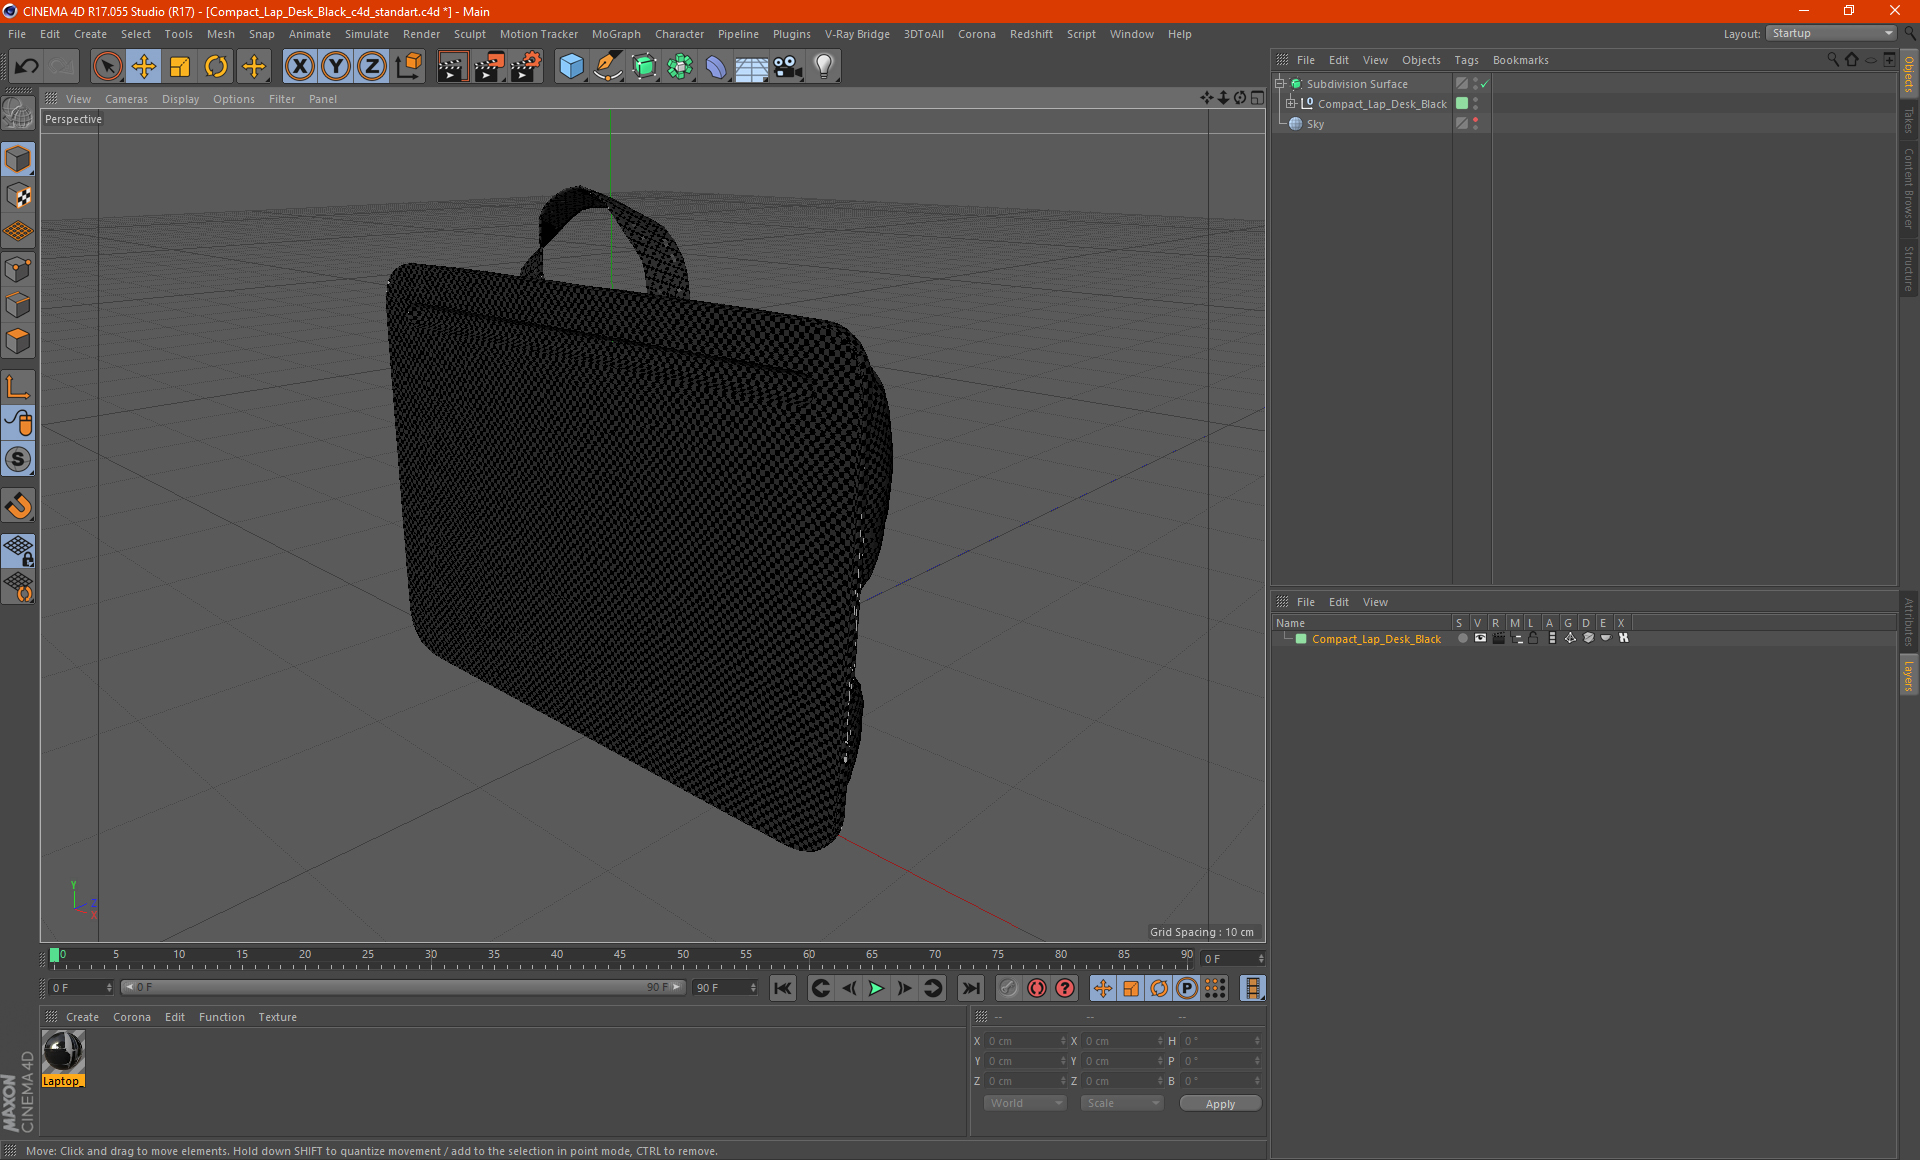Viewport: 1920px width, 1160px height.
Task: Click the Compact_Lap_Desk_Black layer color swatch
Action: (x=1301, y=639)
